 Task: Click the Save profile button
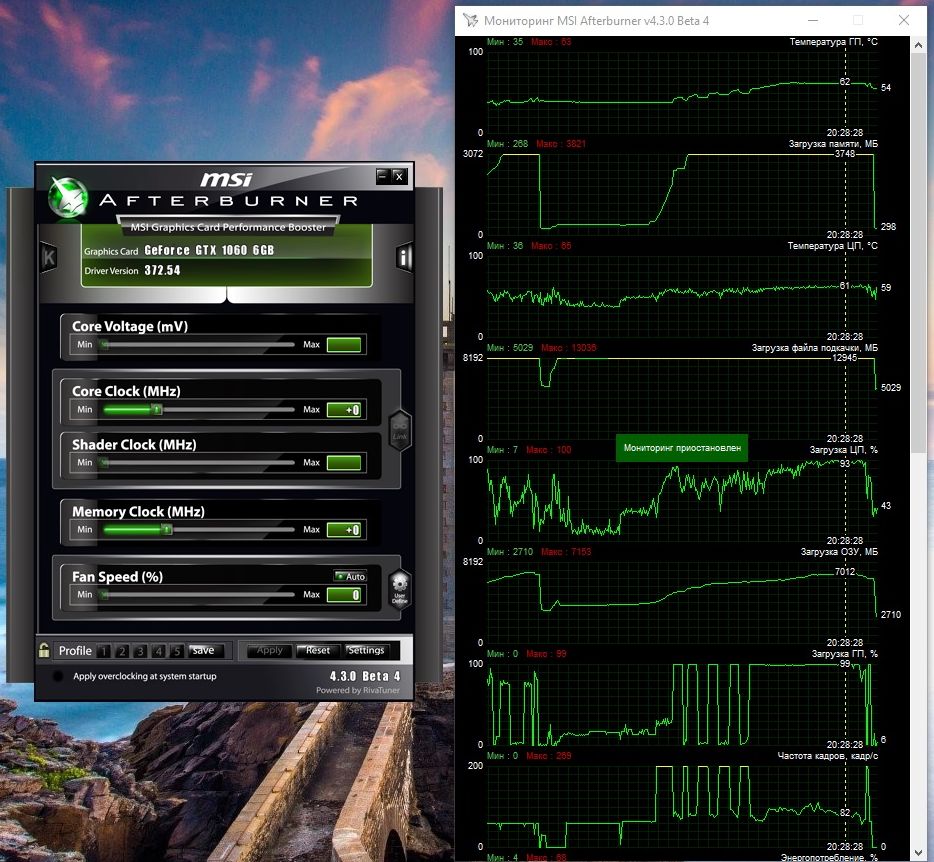point(206,651)
